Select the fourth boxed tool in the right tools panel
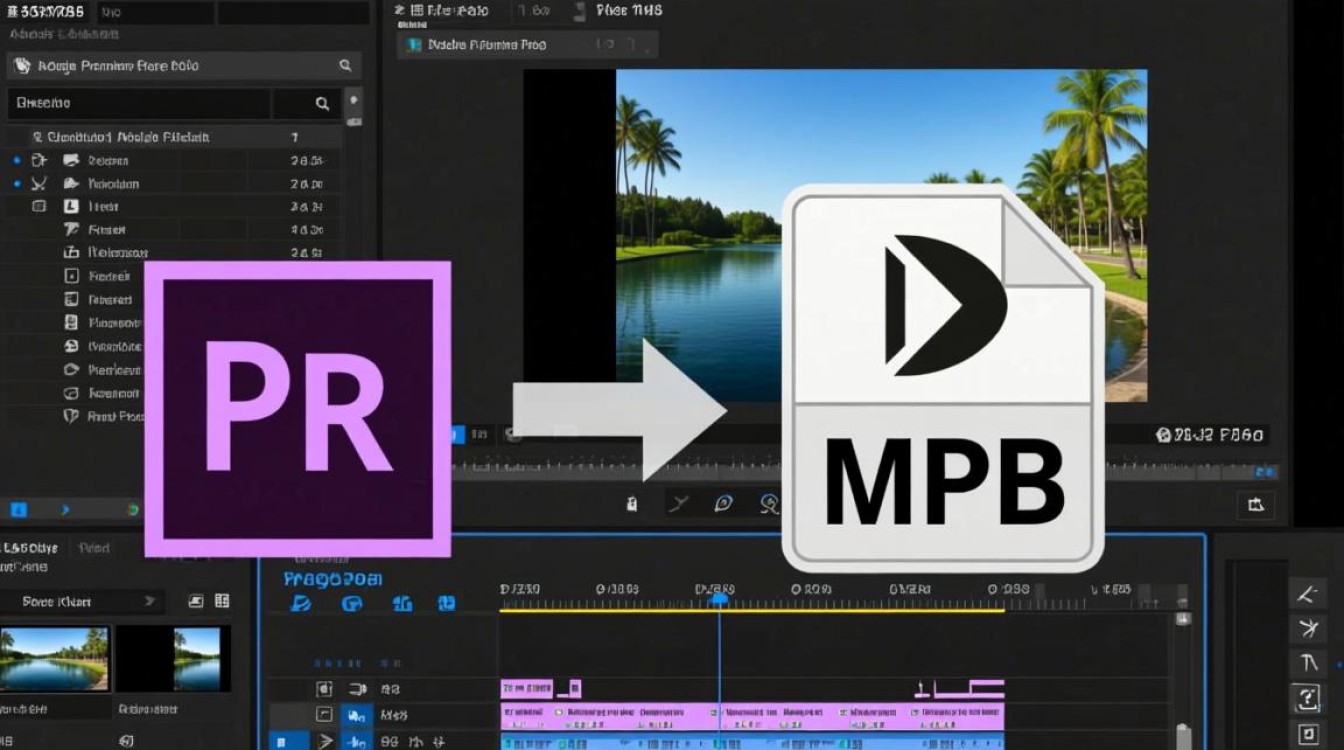Viewport: 1344px width, 750px height. tap(1308, 697)
